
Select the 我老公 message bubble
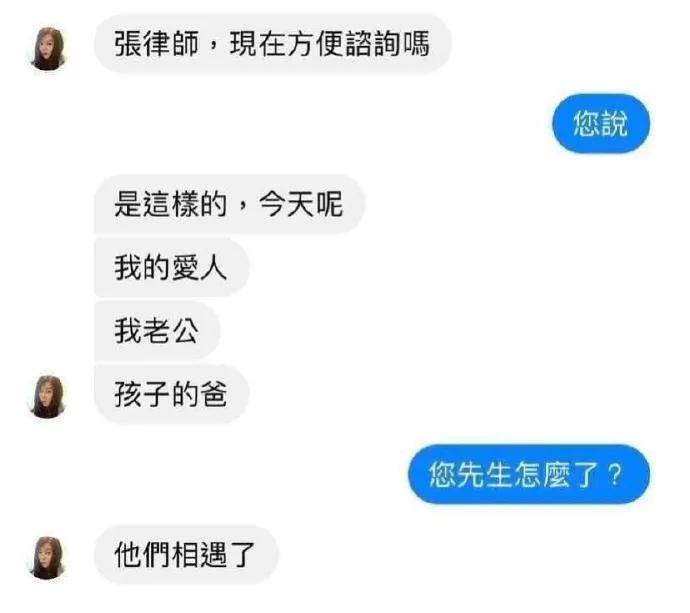[x=157, y=330]
